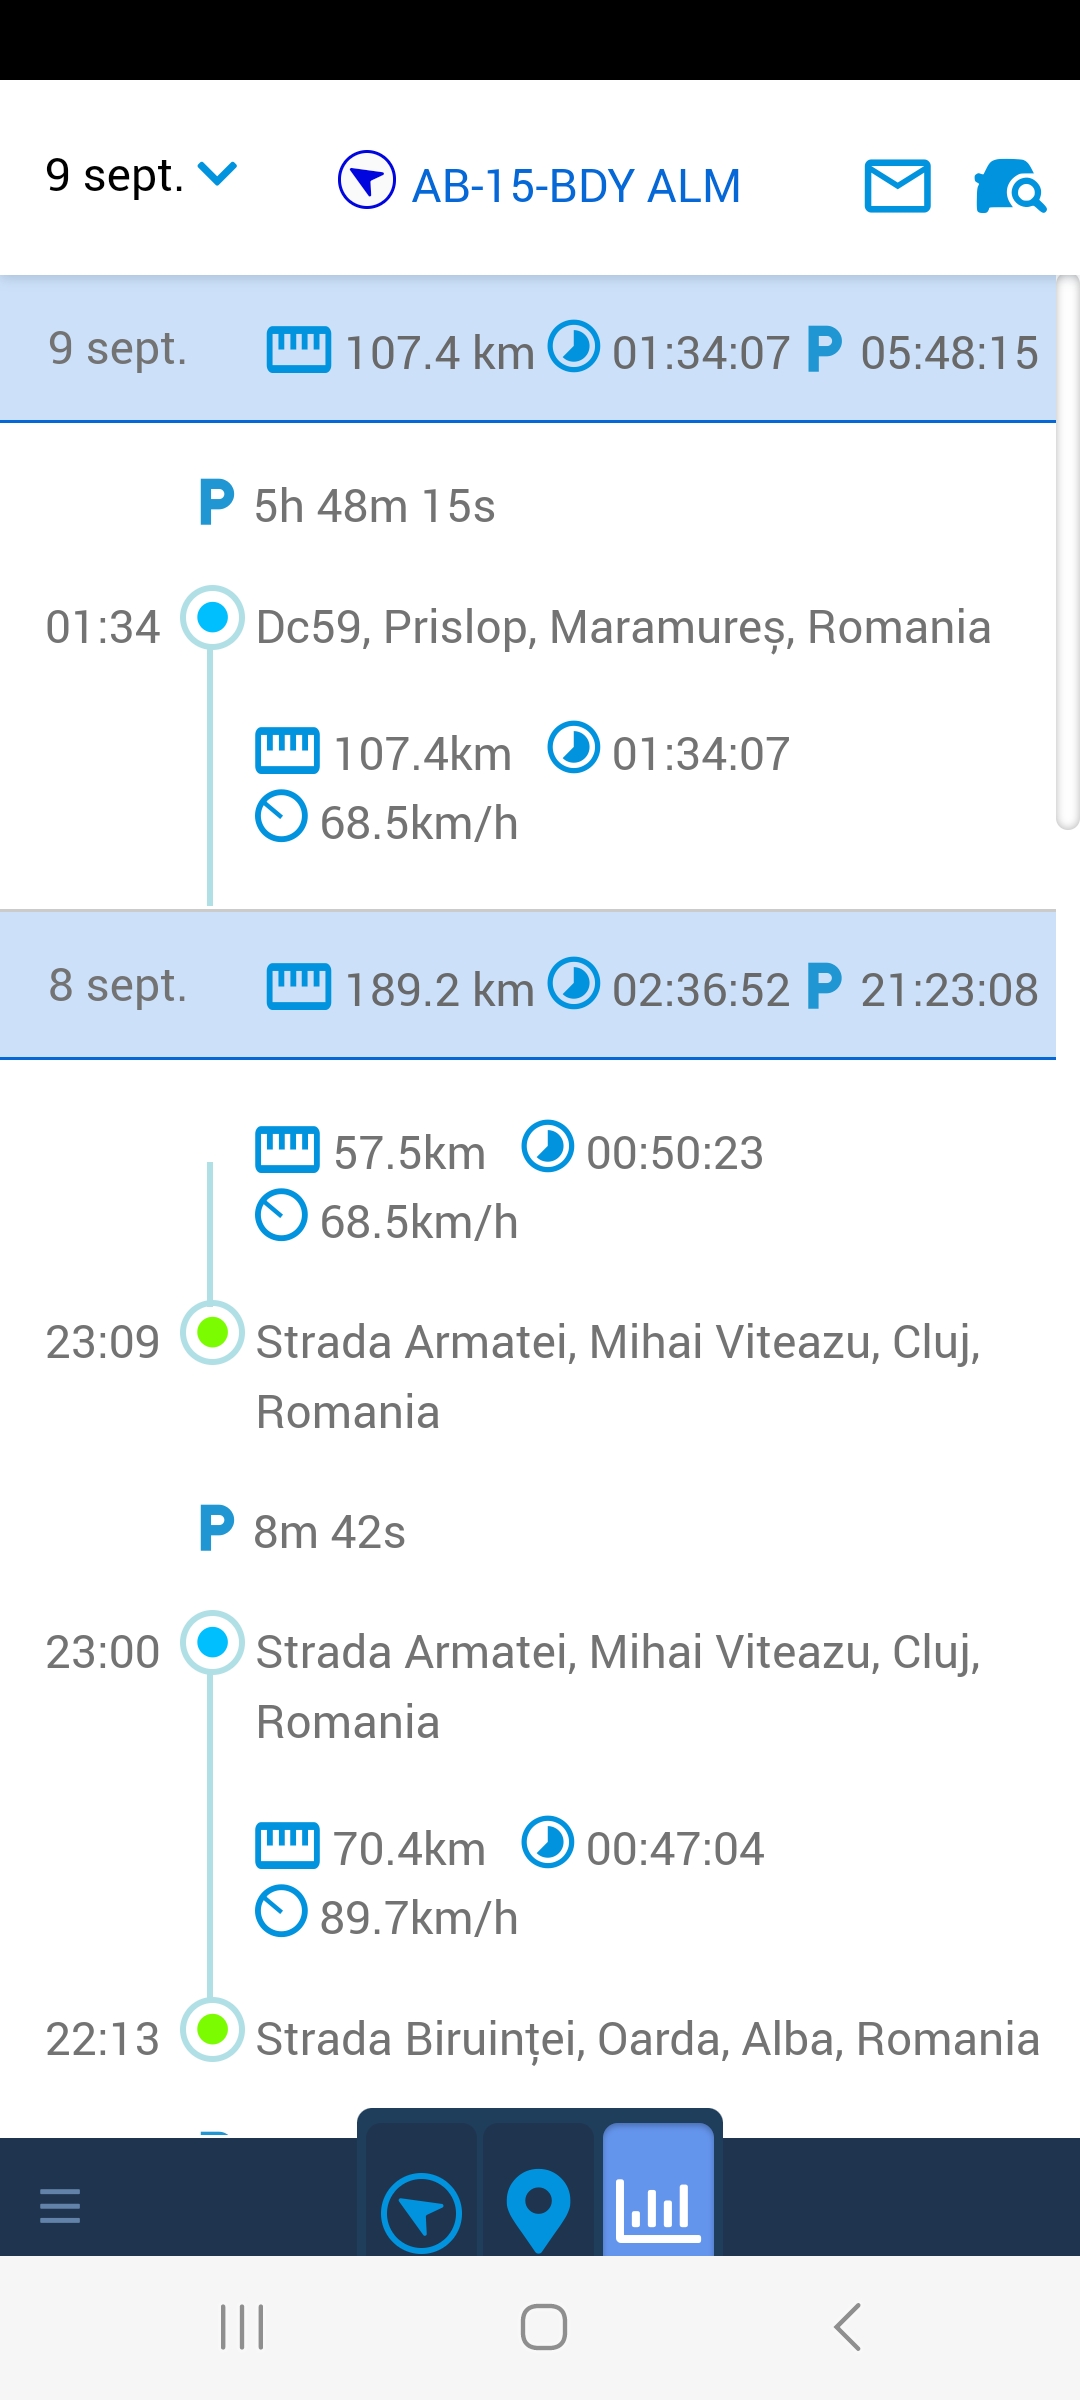The width and height of the screenshot is (1080, 2400).
Task: Tap the 23:00 blue stop marker
Action: 212,1642
